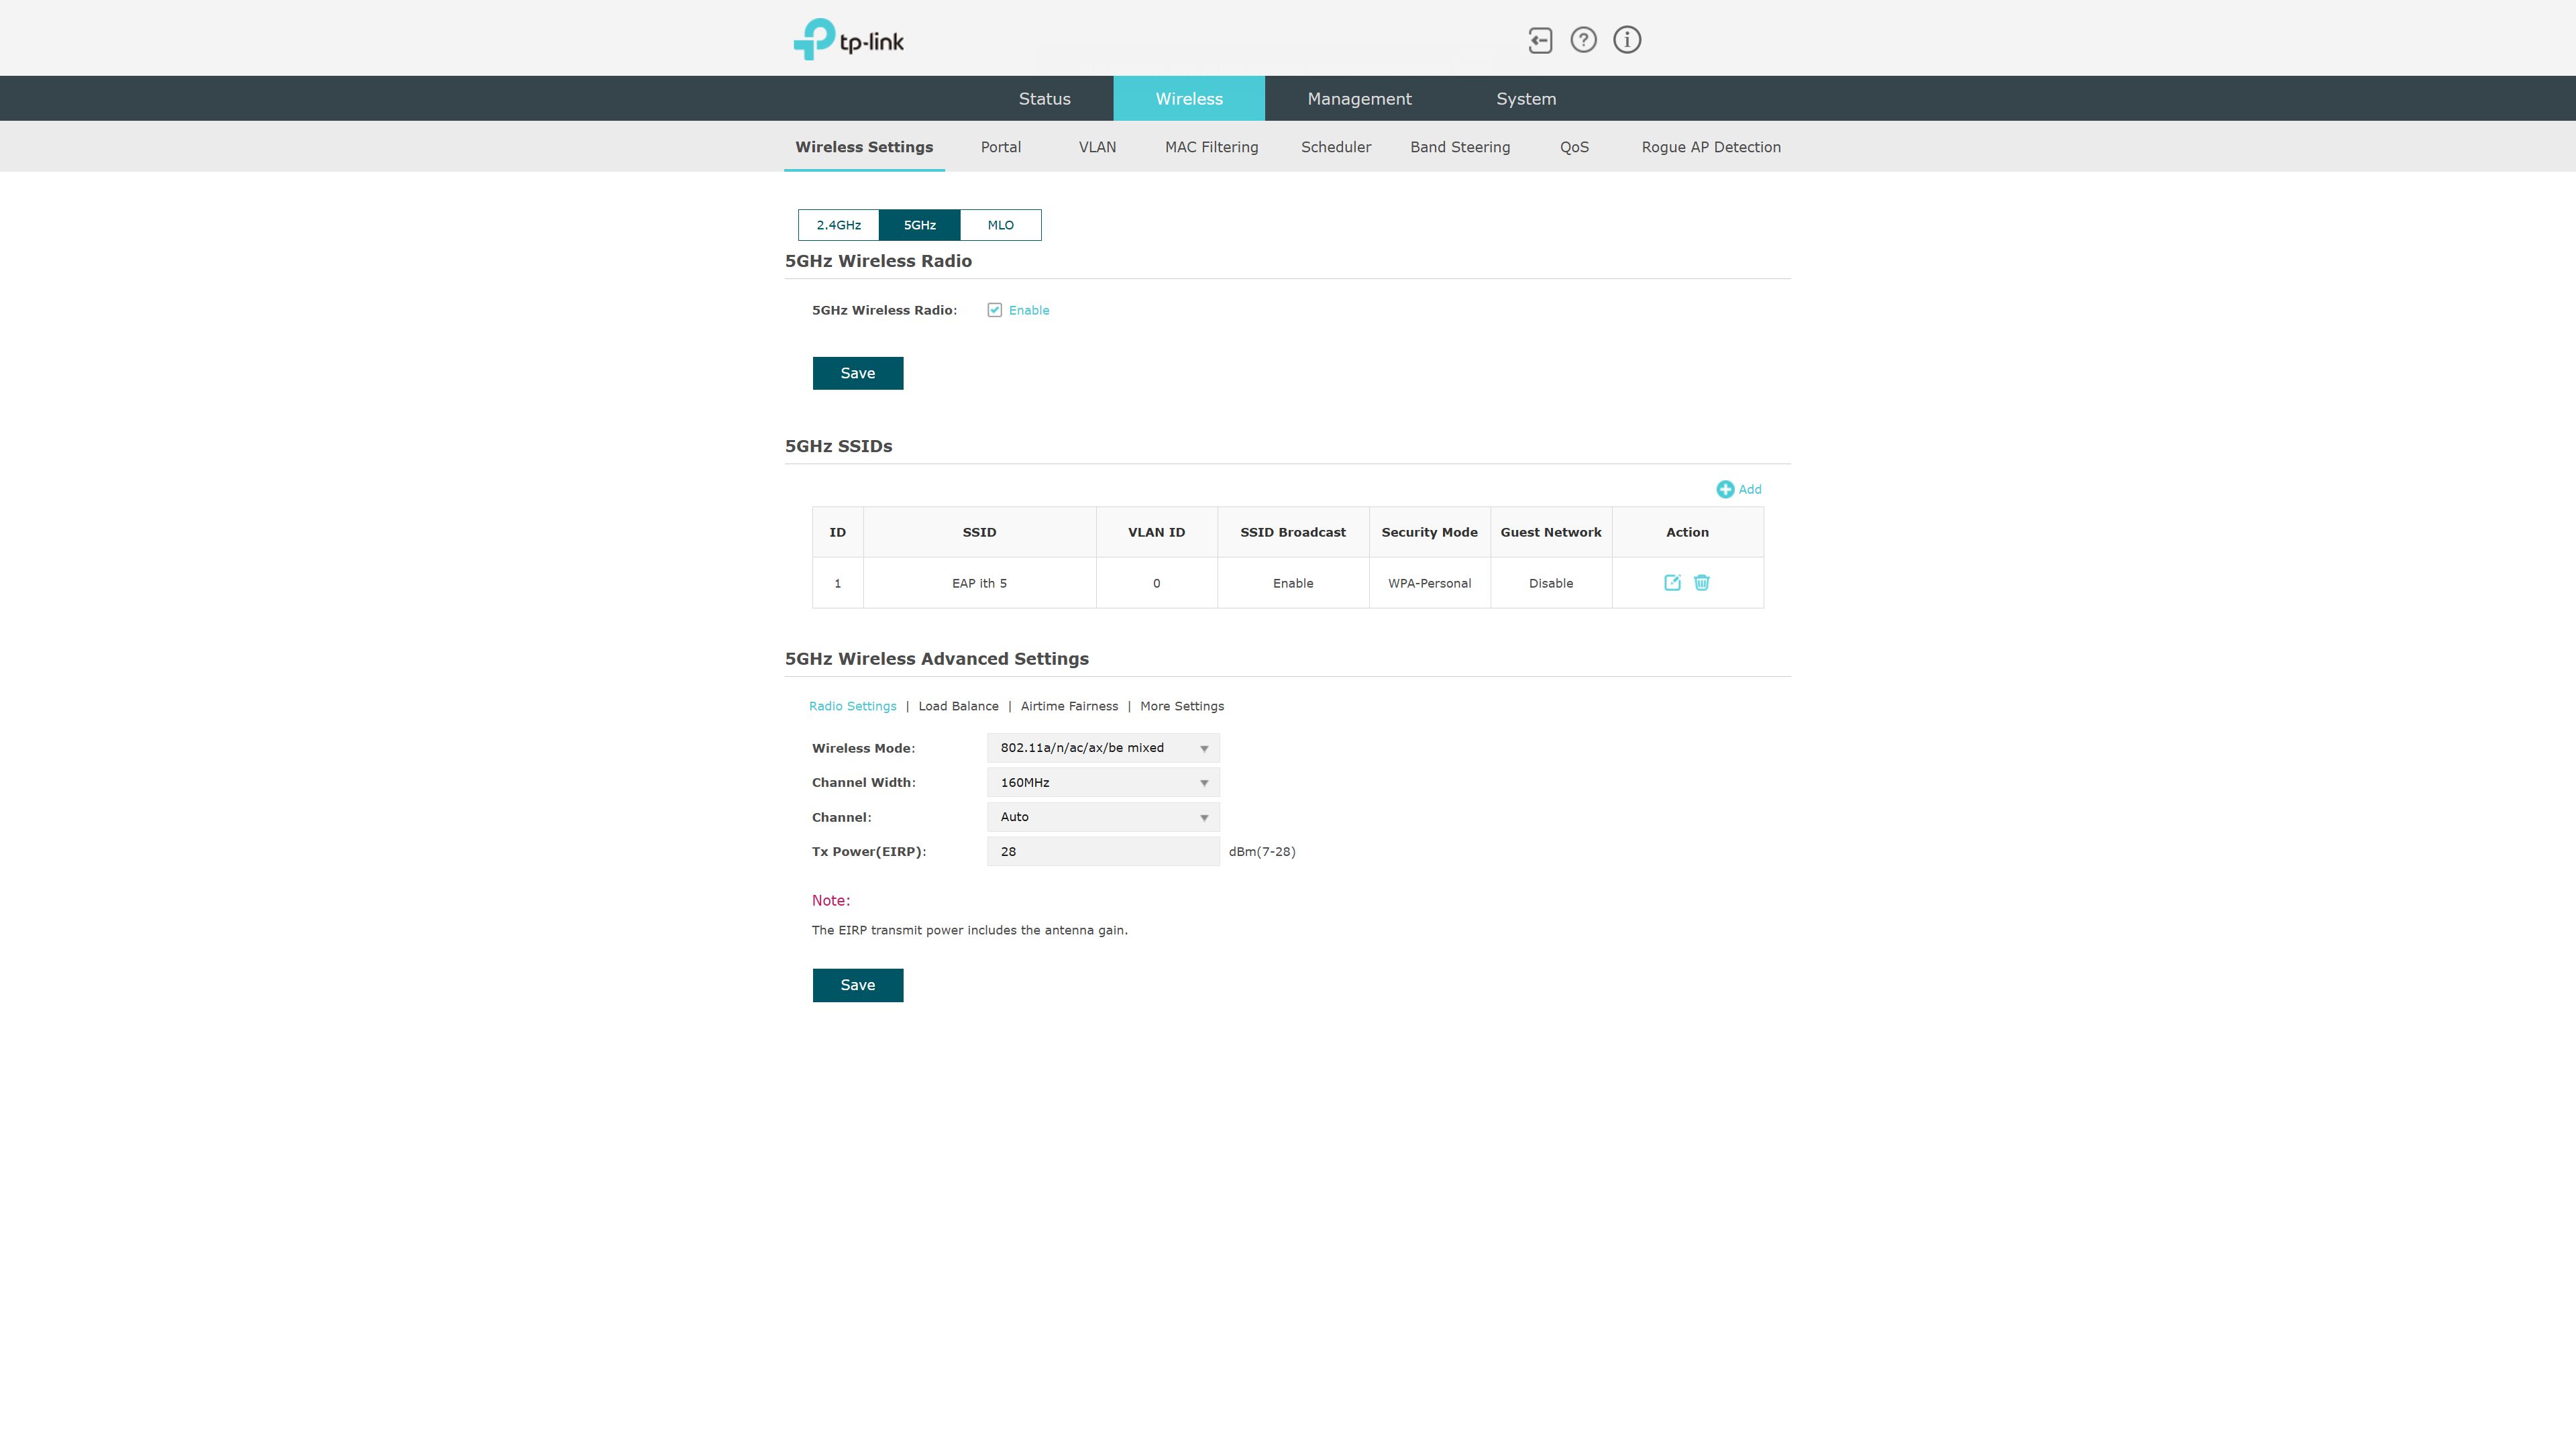Go to the MAC Filtering submenu
The height and width of the screenshot is (1449, 2576).
(1211, 147)
